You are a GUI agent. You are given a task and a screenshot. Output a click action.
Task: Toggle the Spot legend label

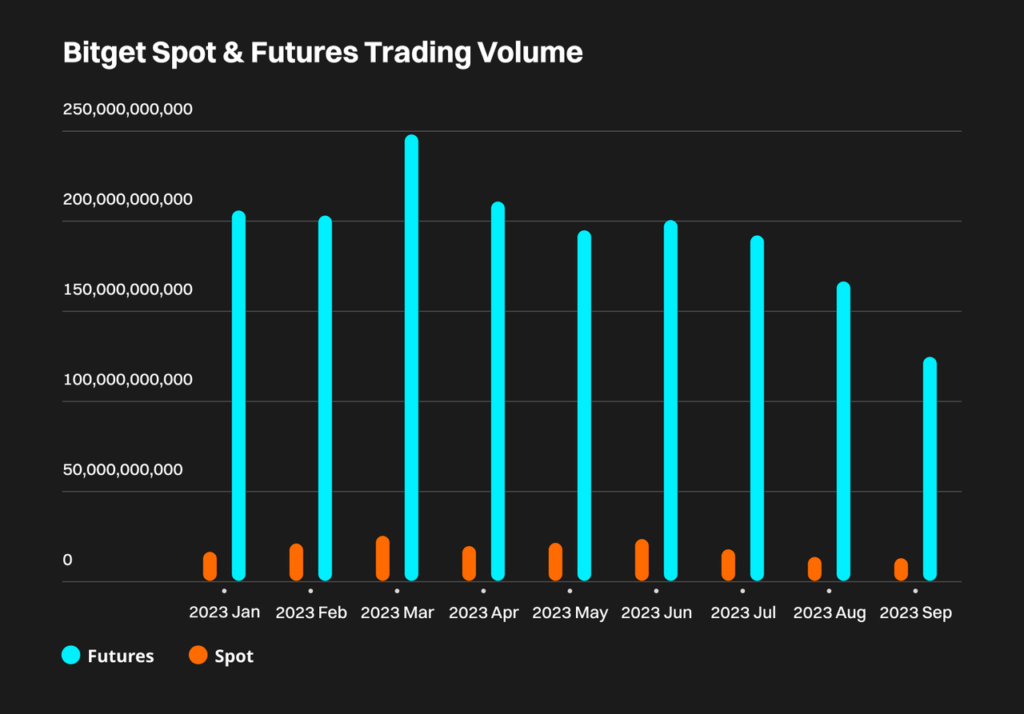click(x=234, y=656)
